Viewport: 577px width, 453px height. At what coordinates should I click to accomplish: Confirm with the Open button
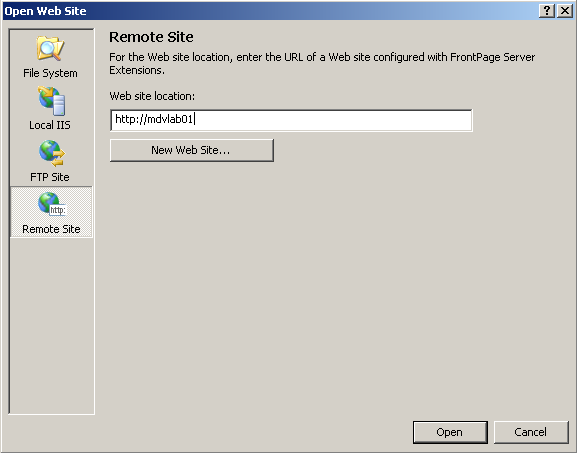pos(450,432)
